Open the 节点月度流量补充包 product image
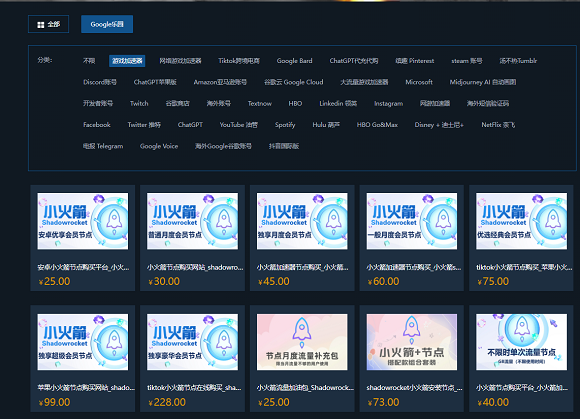 pyautogui.click(x=302, y=342)
